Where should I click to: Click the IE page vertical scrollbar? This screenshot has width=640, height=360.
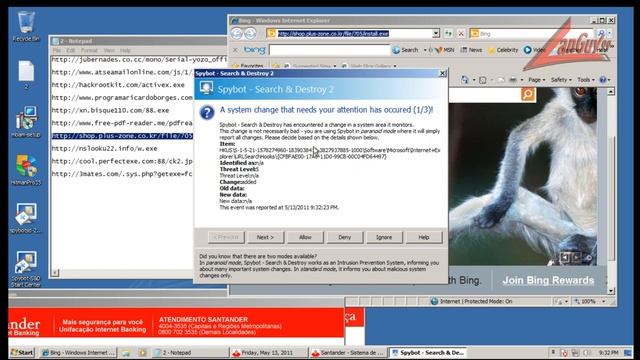tap(611, 191)
